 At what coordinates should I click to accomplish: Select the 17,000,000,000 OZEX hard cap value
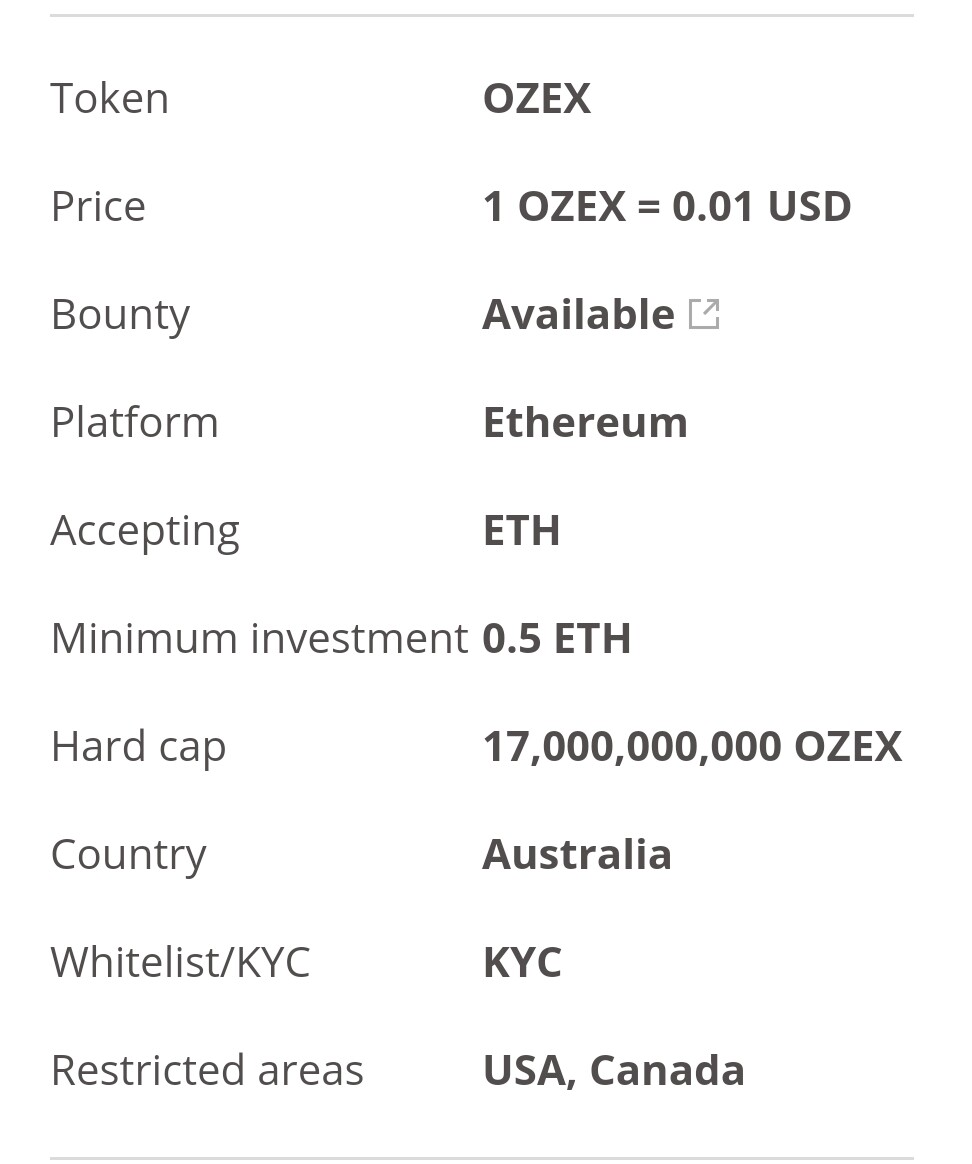coord(692,746)
